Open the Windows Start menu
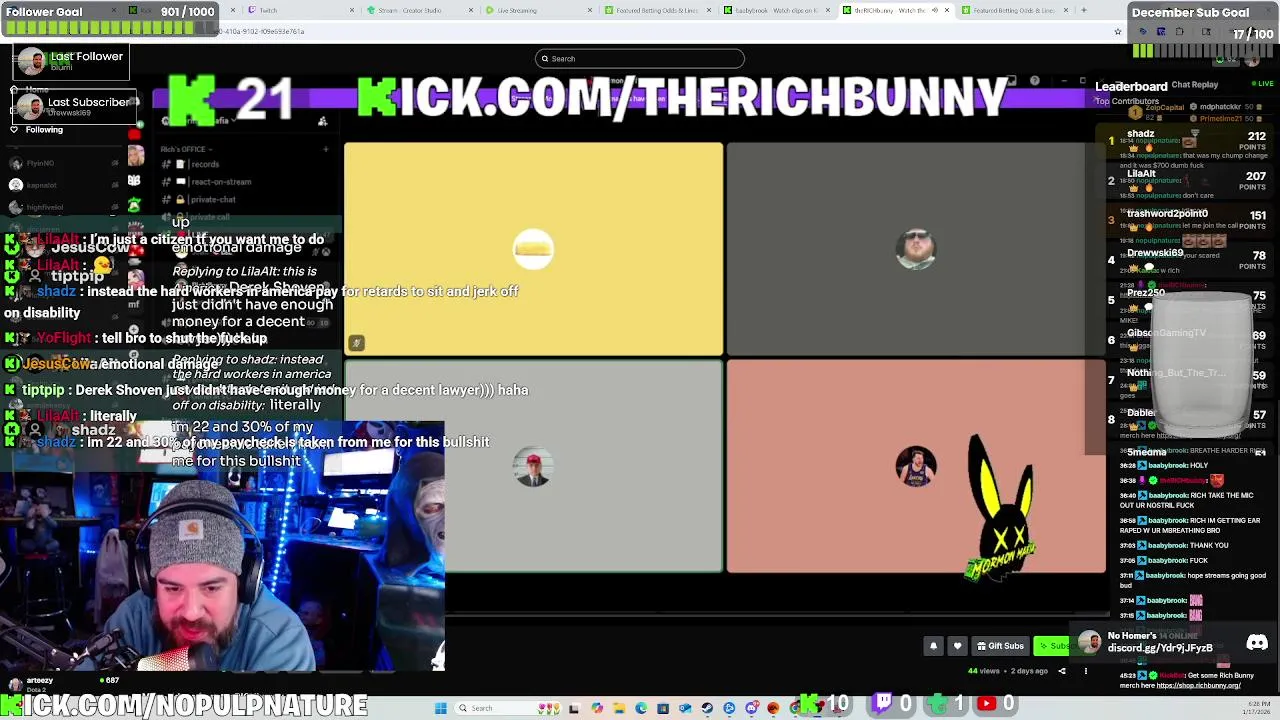 click(x=440, y=708)
